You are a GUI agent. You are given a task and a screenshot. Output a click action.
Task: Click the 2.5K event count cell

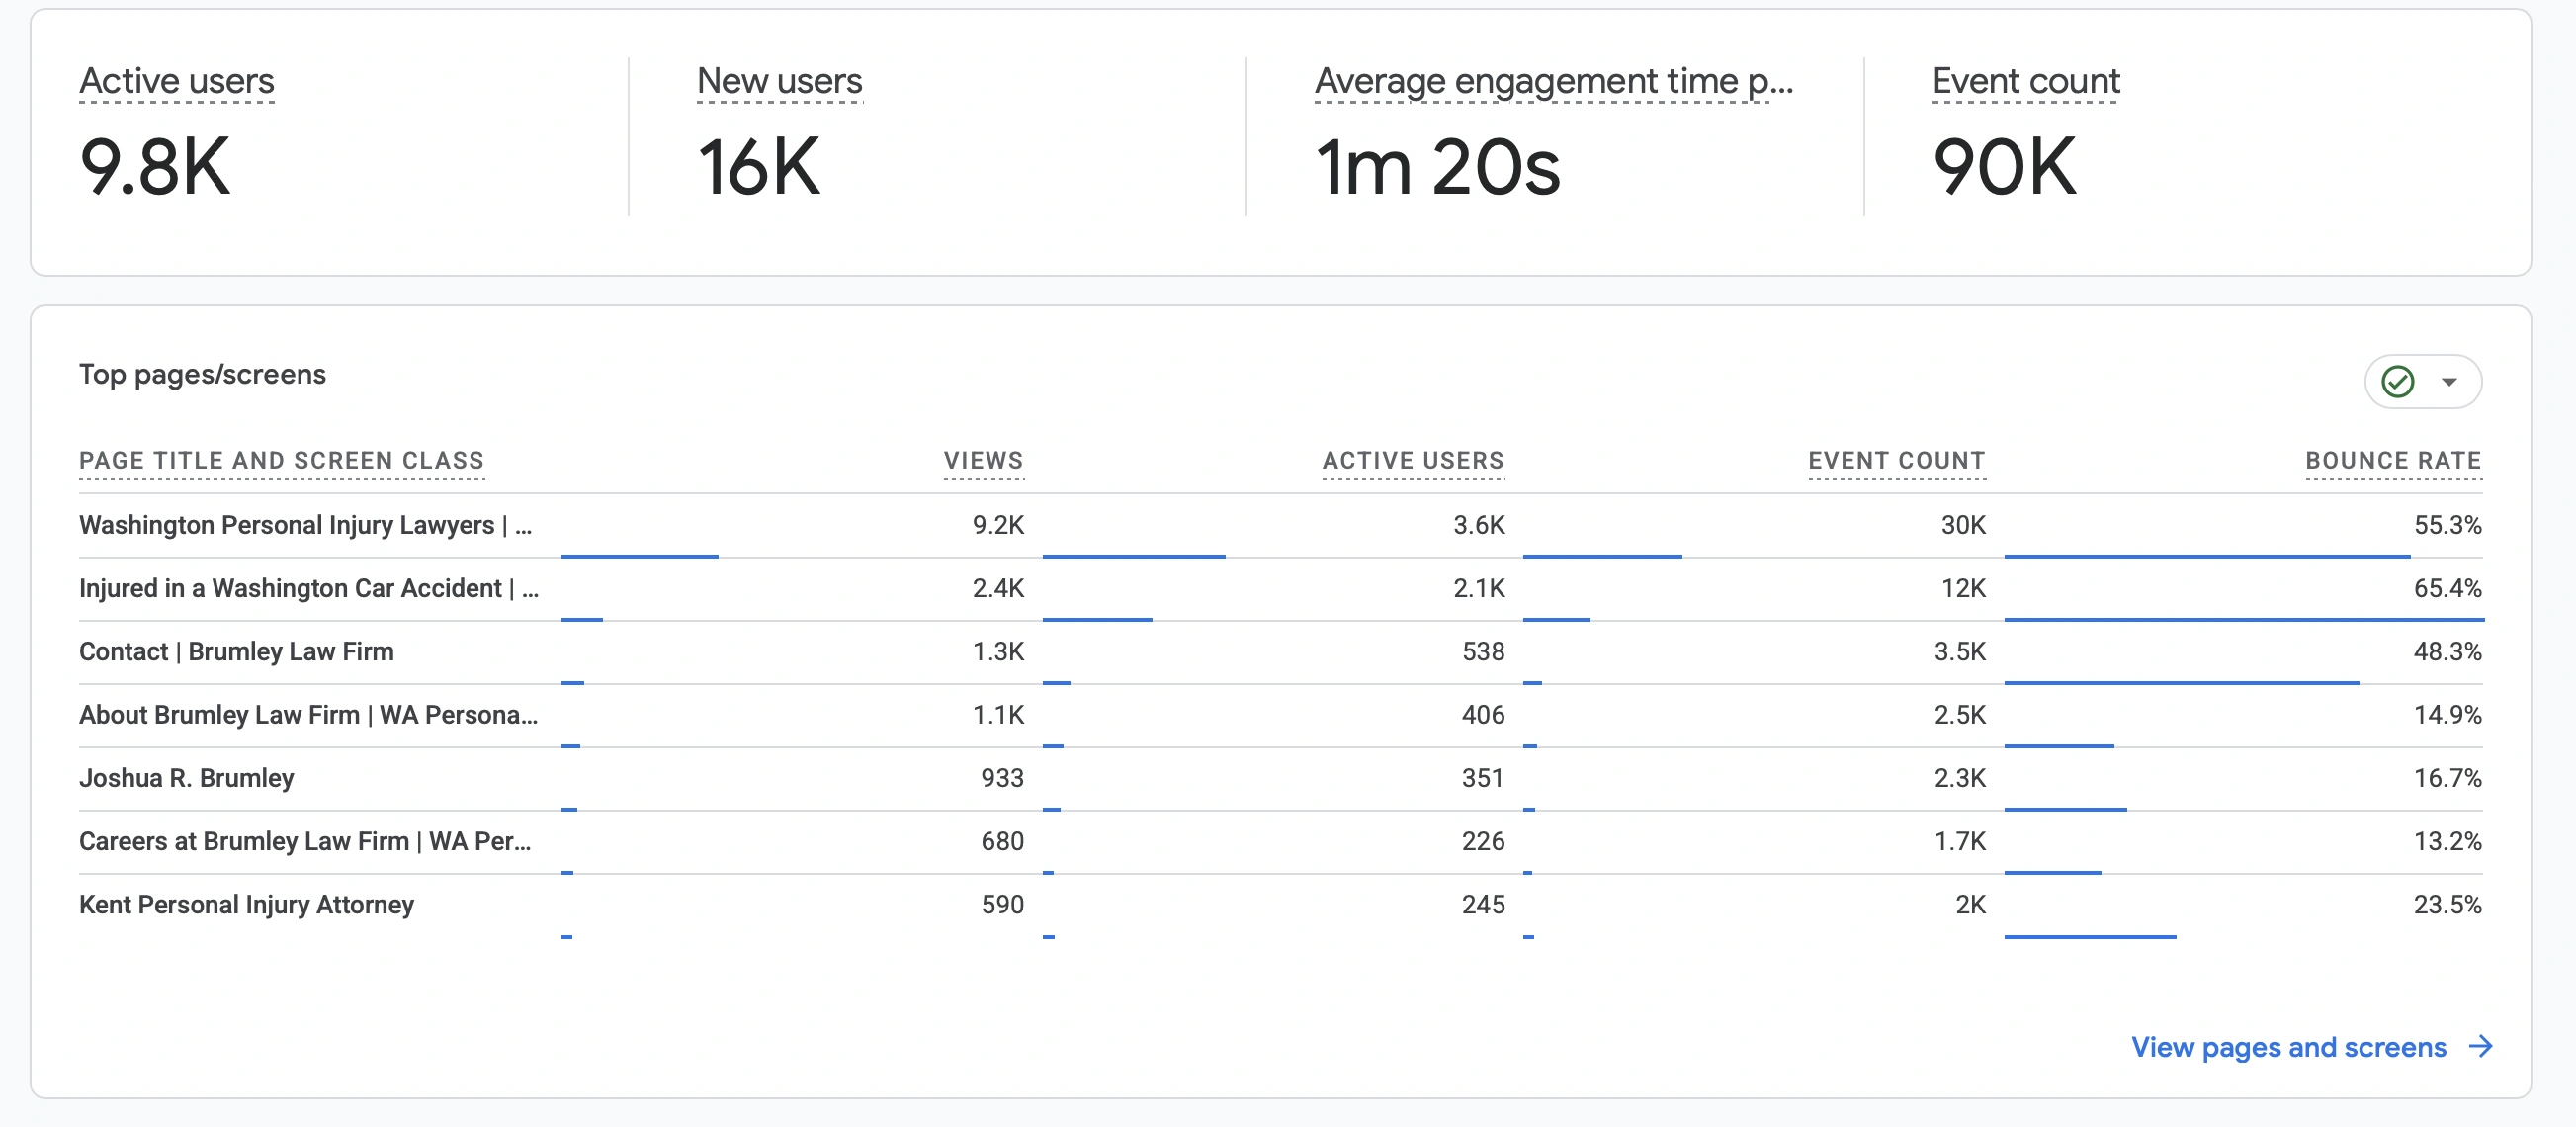[x=1959, y=714]
